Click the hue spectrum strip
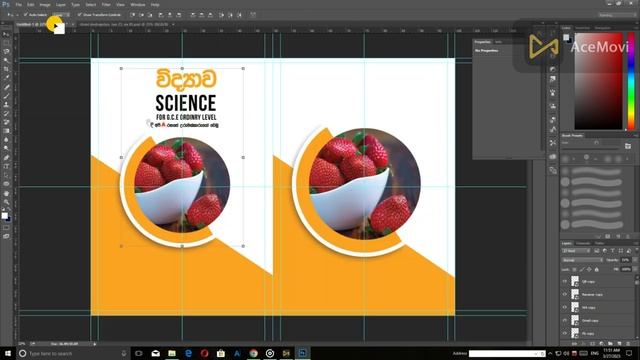Image resolution: width=640 pixels, height=360 pixels. (631, 82)
